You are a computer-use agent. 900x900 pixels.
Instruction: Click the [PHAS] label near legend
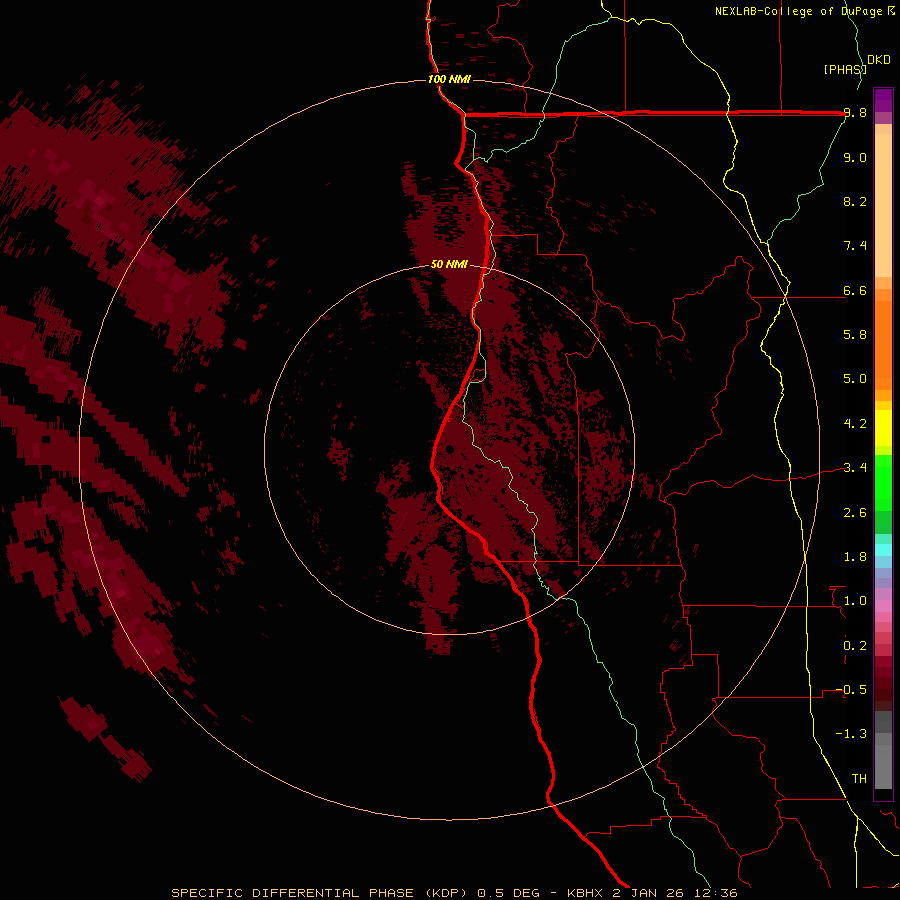coord(845,69)
